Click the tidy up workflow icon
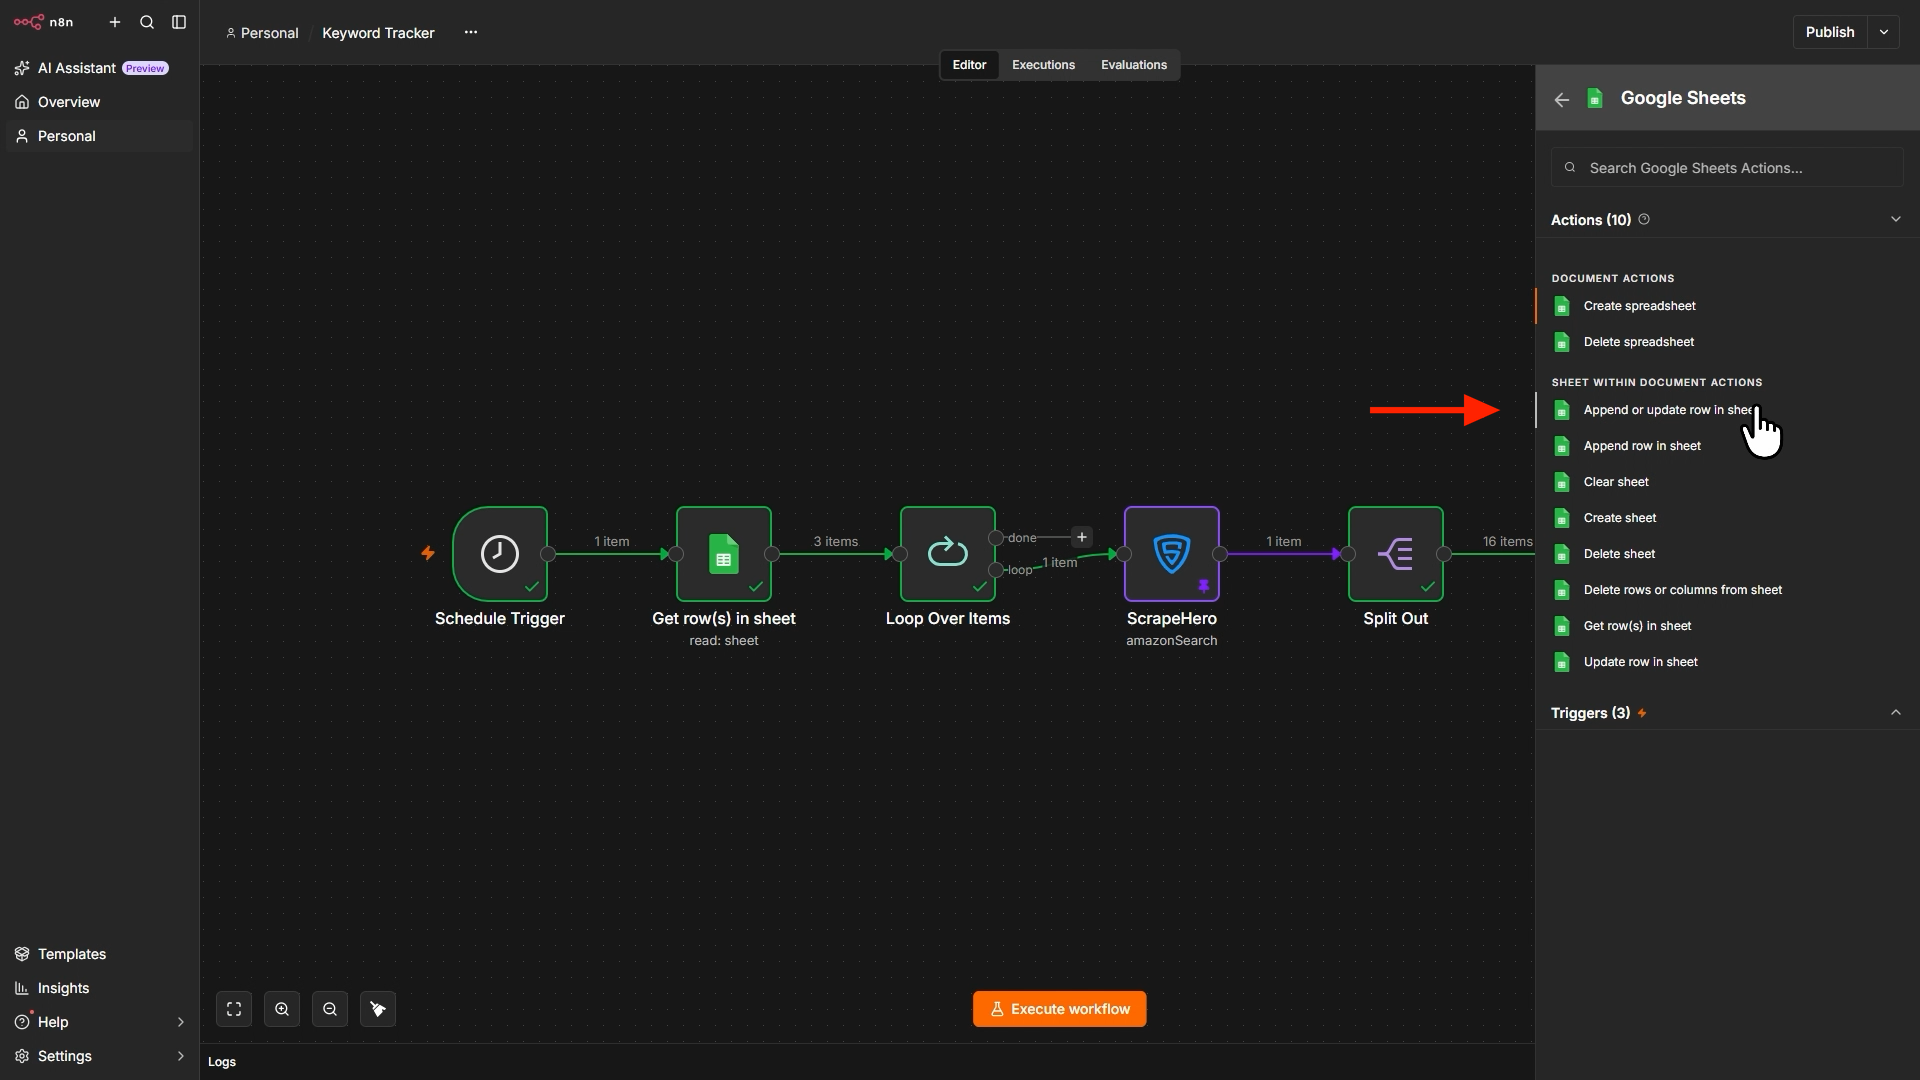This screenshot has width=1920, height=1080. coord(378,1009)
